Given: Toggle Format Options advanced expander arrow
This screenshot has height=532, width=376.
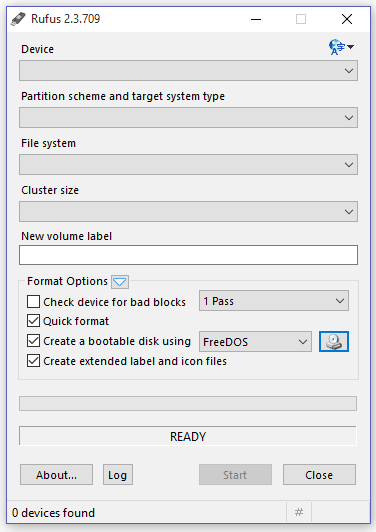Looking at the screenshot, I should (x=120, y=282).
